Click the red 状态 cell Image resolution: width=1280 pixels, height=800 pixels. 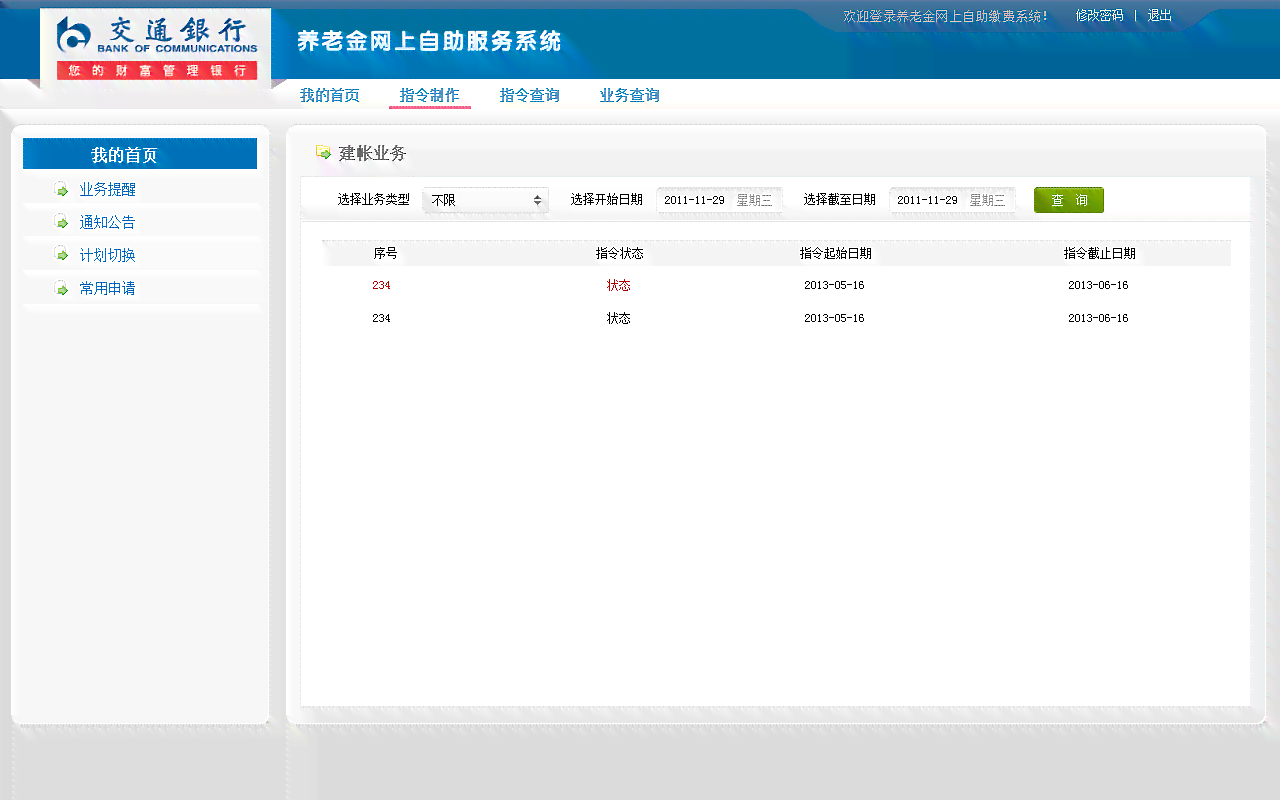click(x=618, y=285)
